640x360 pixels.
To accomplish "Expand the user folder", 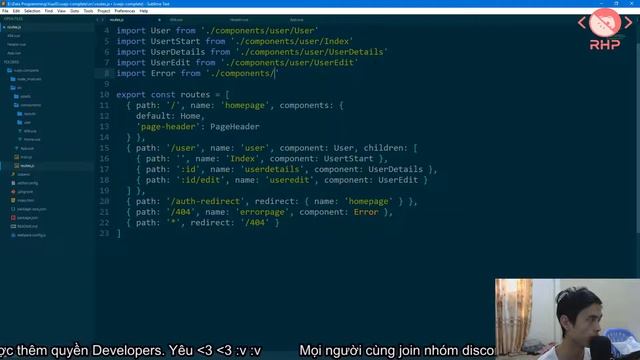I will tap(20, 122).
